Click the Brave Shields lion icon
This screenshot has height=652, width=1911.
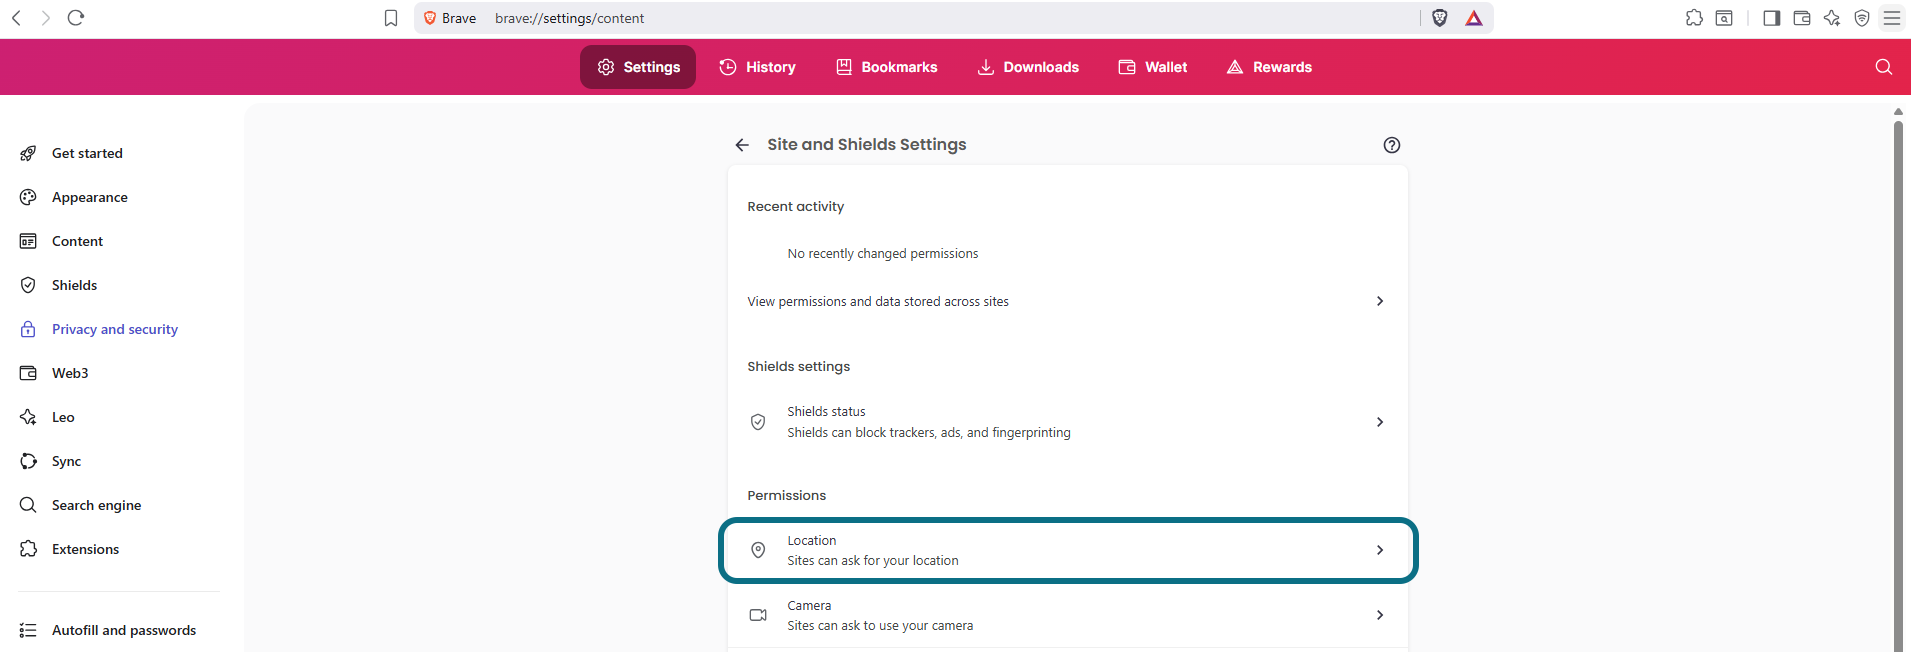point(1440,18)
